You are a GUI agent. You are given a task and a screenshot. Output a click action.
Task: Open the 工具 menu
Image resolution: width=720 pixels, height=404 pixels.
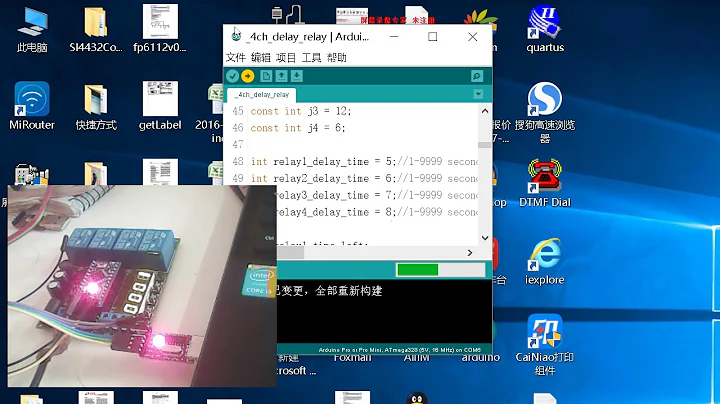coord(311,58)
